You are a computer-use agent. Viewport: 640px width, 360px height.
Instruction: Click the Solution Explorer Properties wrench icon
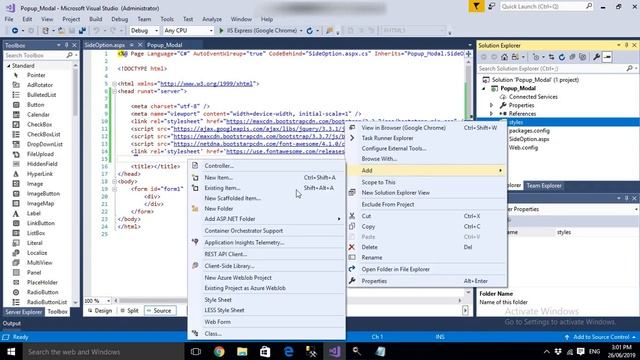point(596,57)
